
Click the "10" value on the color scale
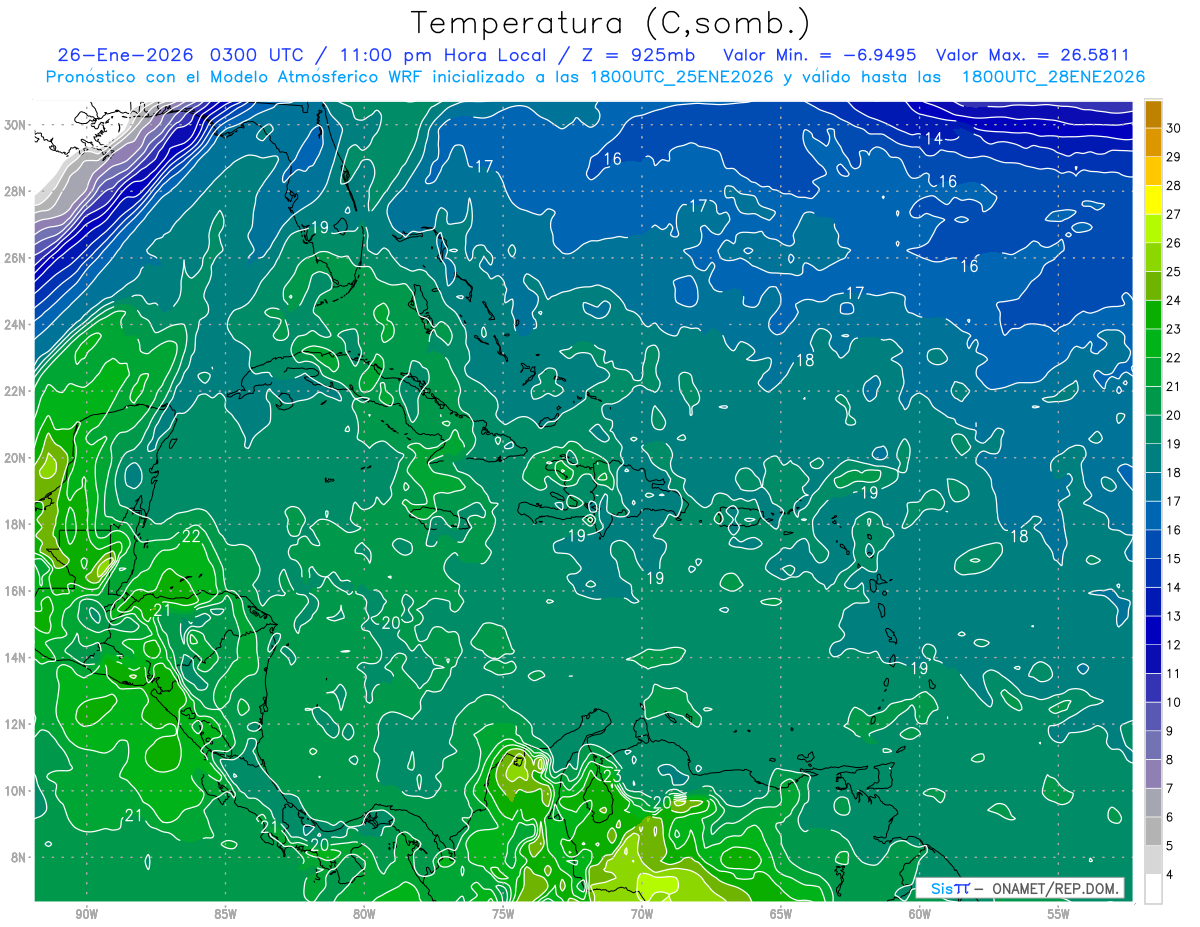(x=1174, y=703)
